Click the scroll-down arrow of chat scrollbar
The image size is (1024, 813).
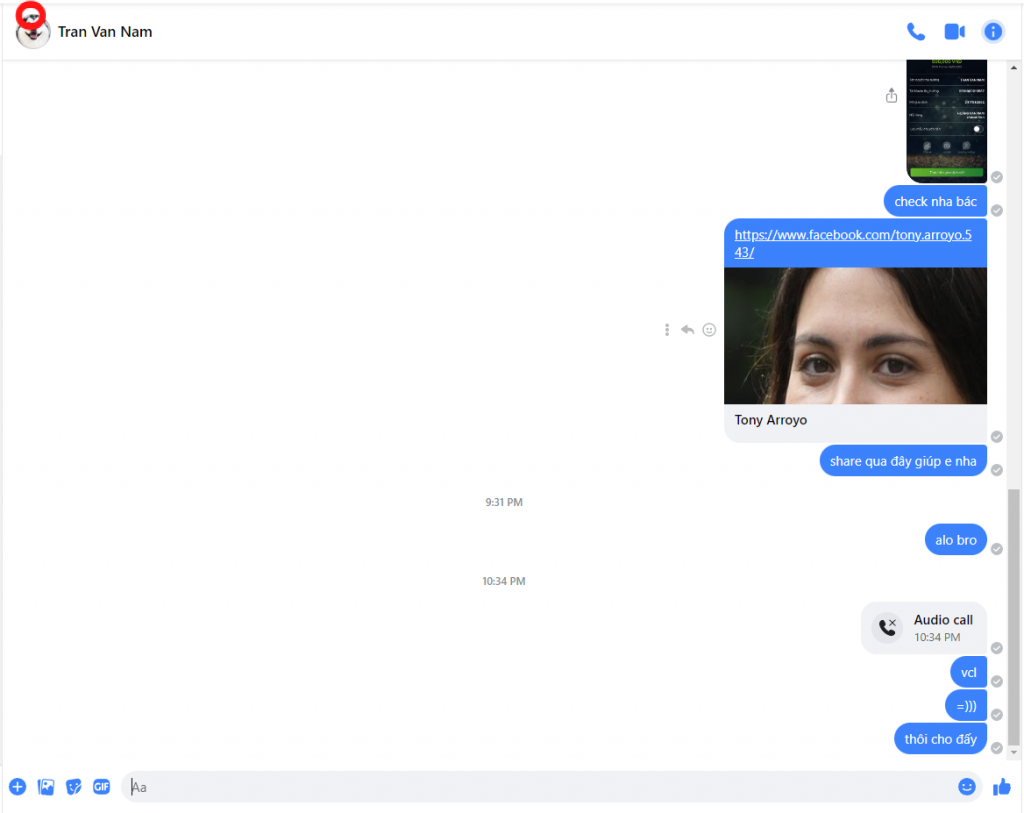coord(1014,751)
